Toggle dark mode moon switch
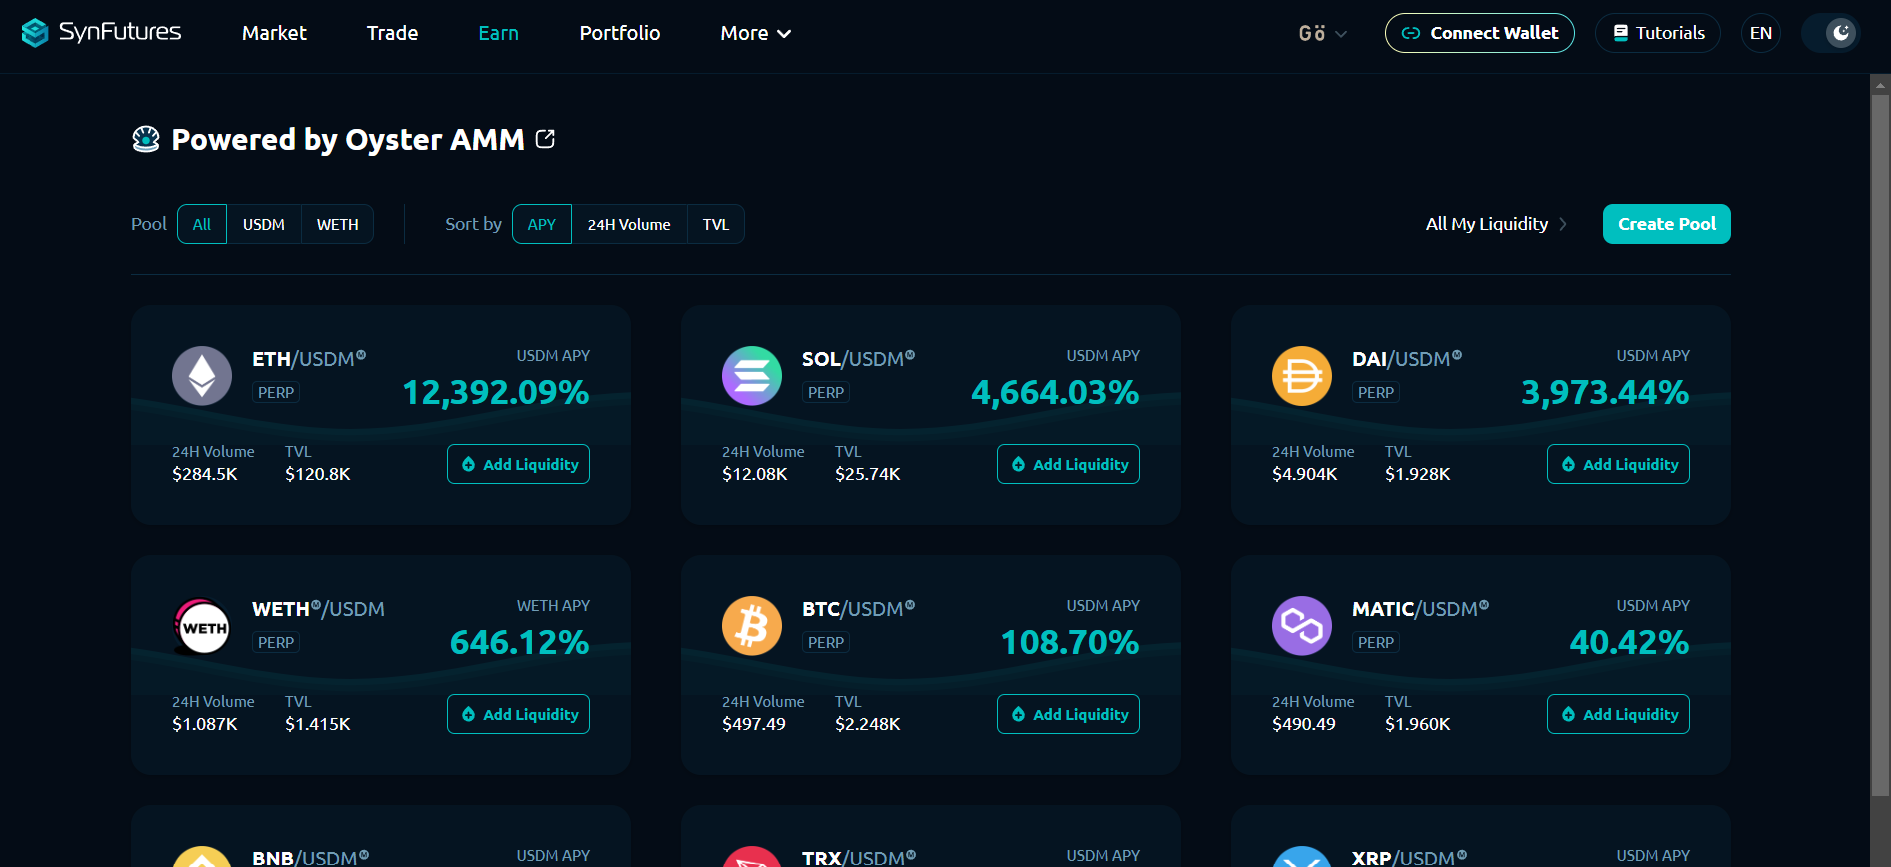 point(1831,33)
